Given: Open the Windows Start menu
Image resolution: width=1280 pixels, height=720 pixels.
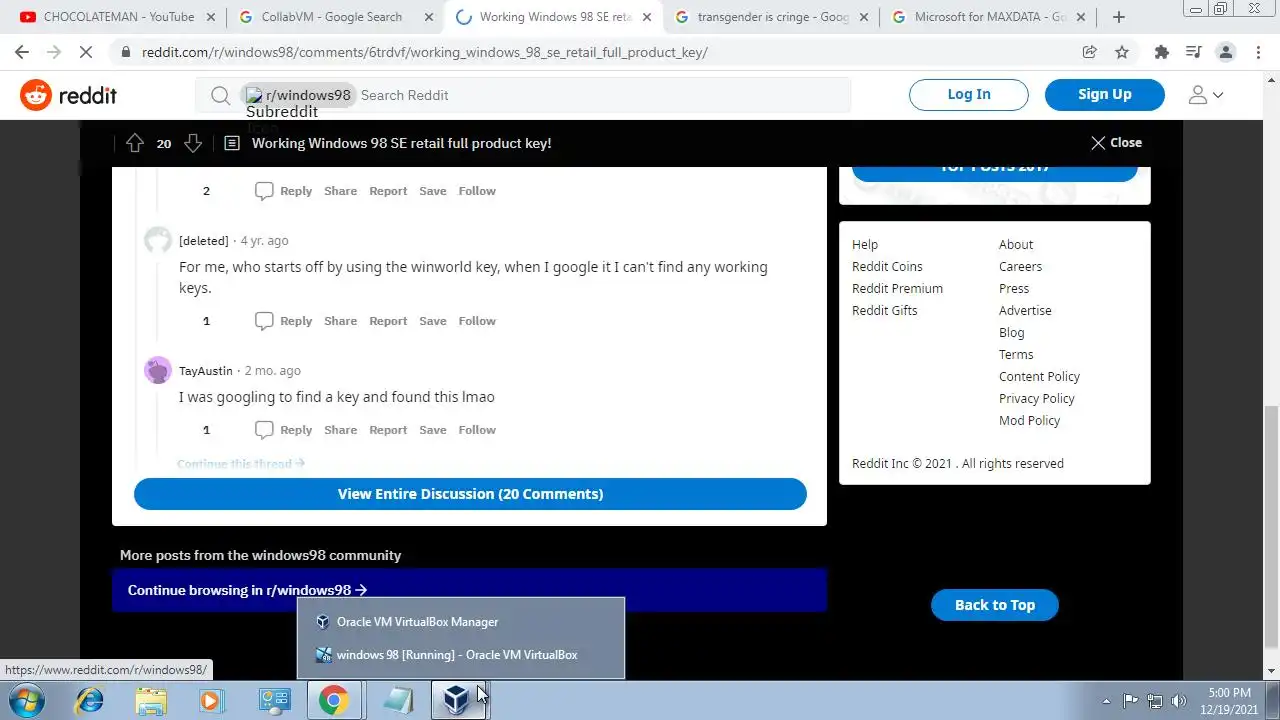Looking at the screenshot, I should [x=26, y=700].
